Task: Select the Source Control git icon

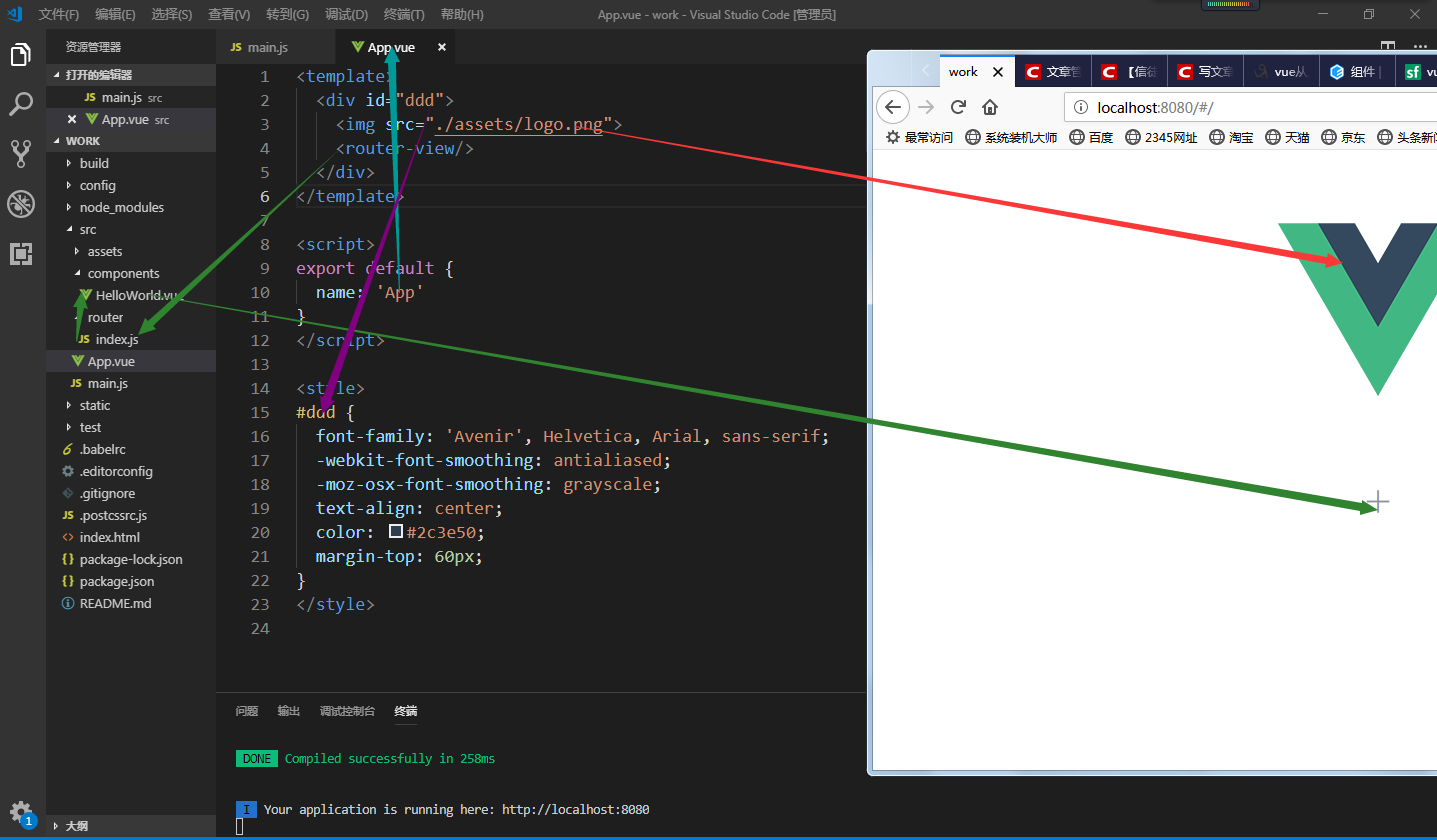Action: (x=22, y=152)
